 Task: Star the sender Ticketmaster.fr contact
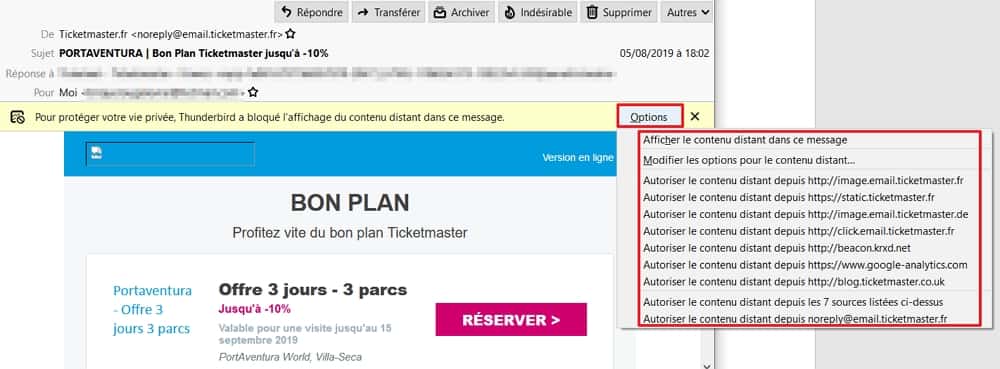click(x=290, y=34)
